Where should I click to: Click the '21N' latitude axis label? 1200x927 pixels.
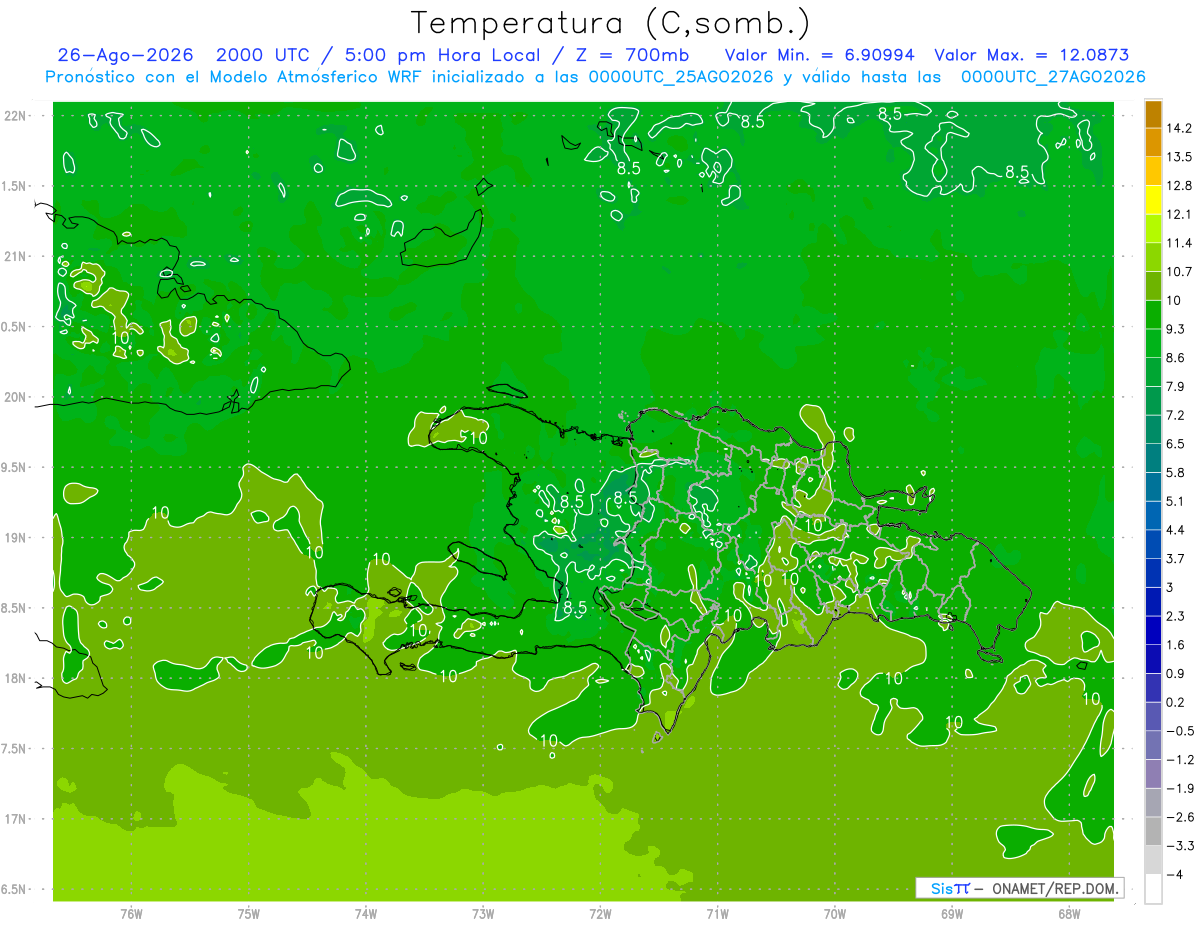[17, 256]
